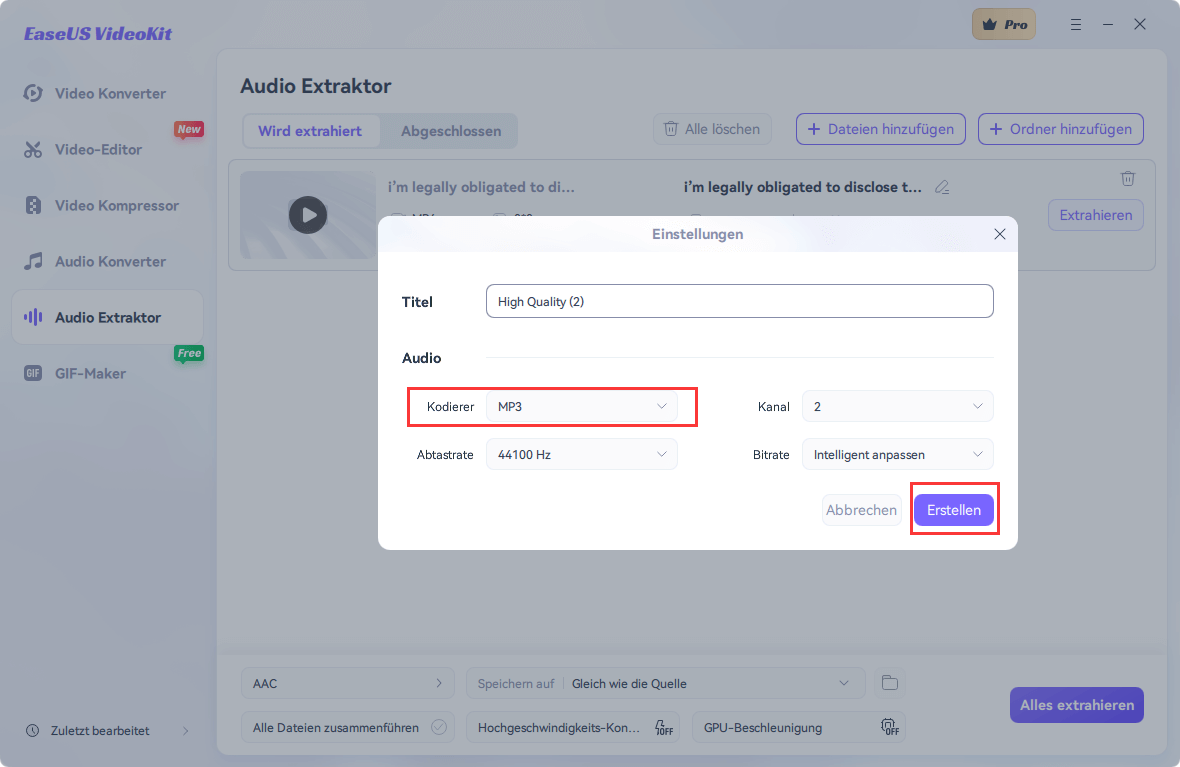Delete the file with trash icon
1180x767 pixels.
(1127, 178)
